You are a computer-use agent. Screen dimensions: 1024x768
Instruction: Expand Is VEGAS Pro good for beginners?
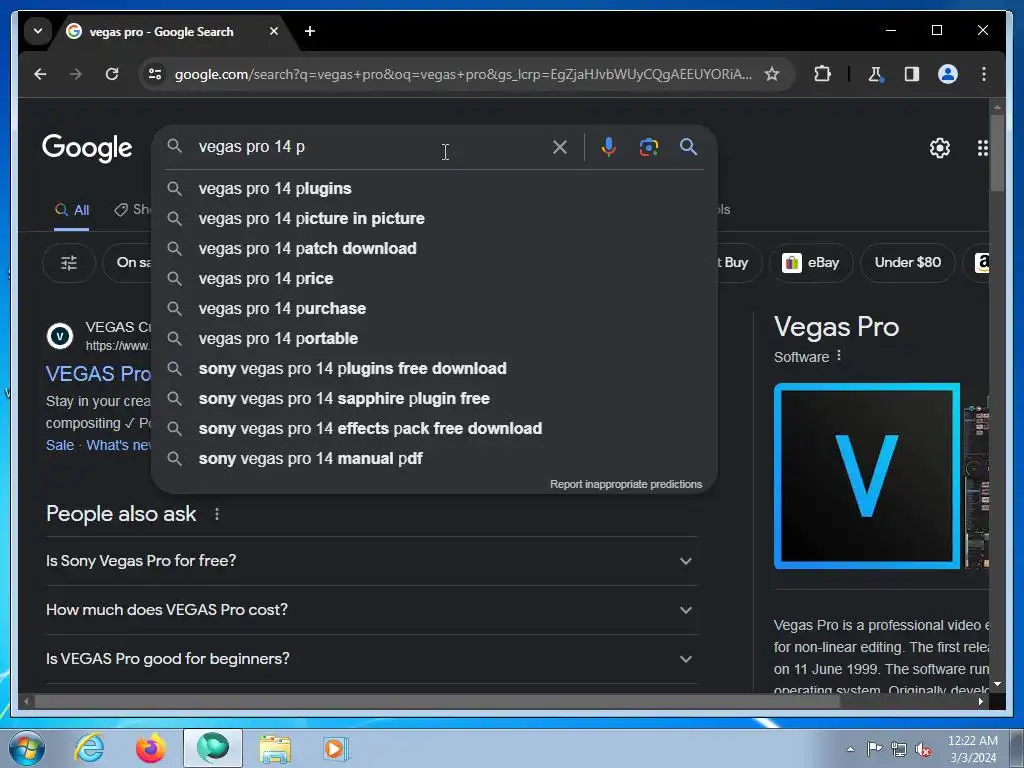pos(370,659)
